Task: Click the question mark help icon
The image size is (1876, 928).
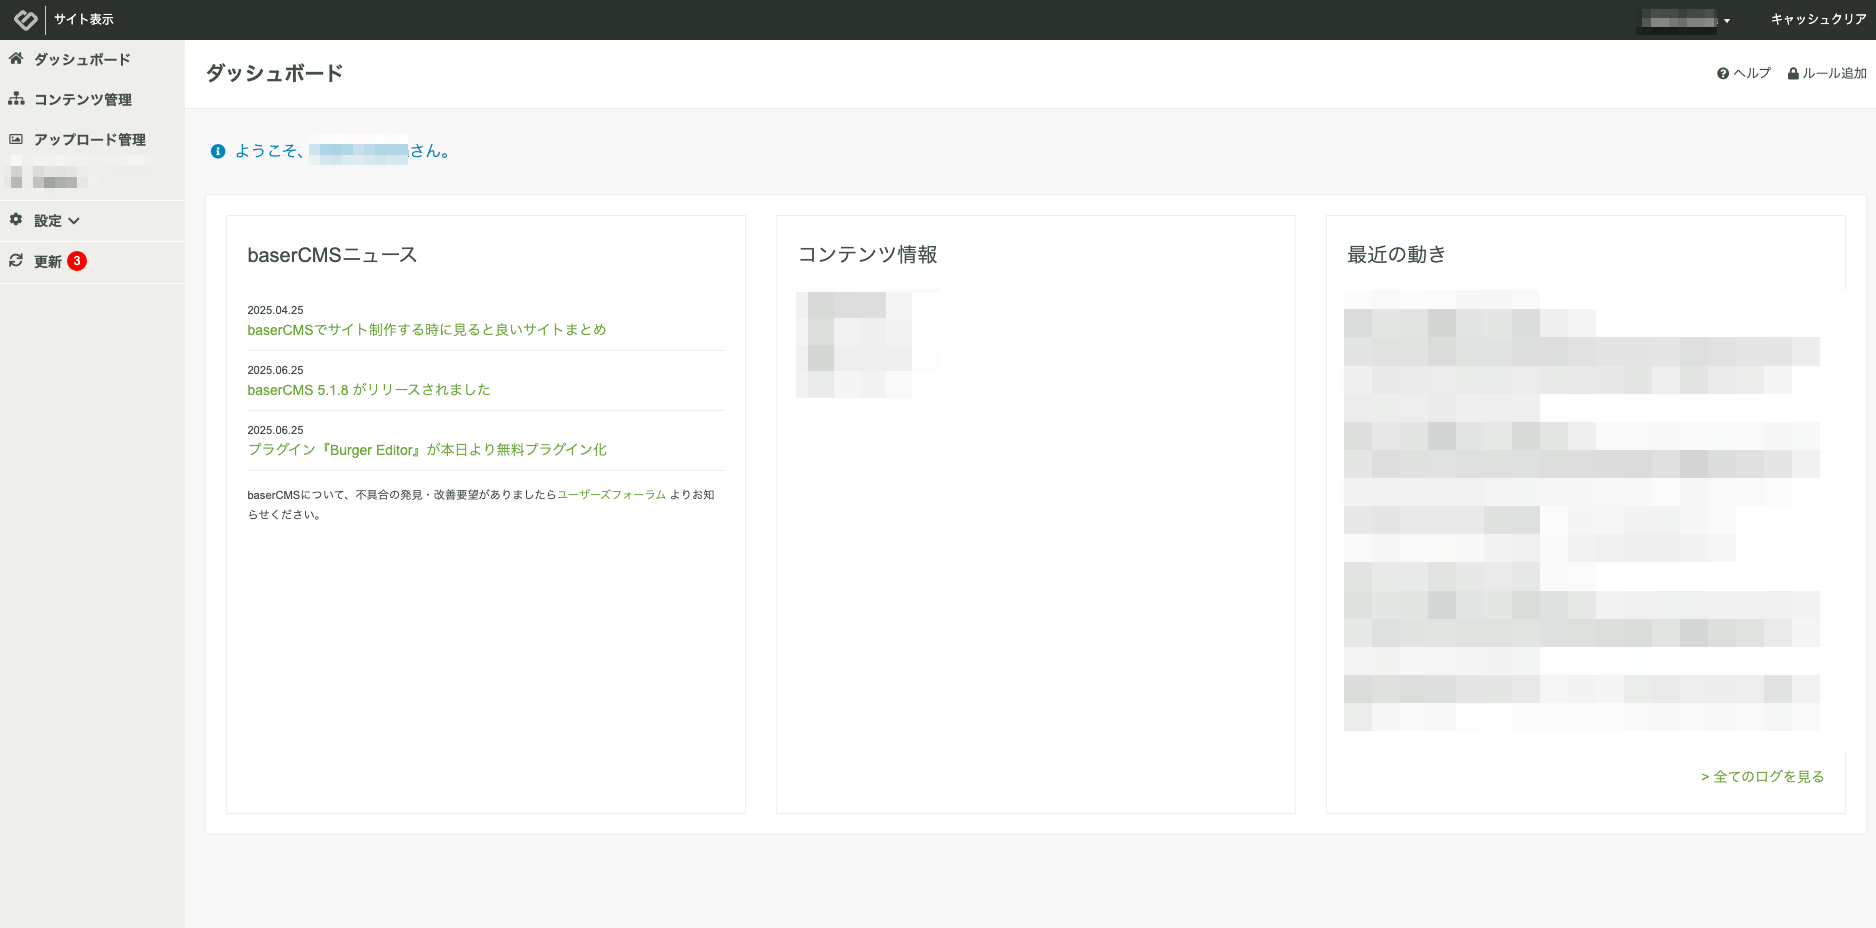Action: pos(1723,74)
